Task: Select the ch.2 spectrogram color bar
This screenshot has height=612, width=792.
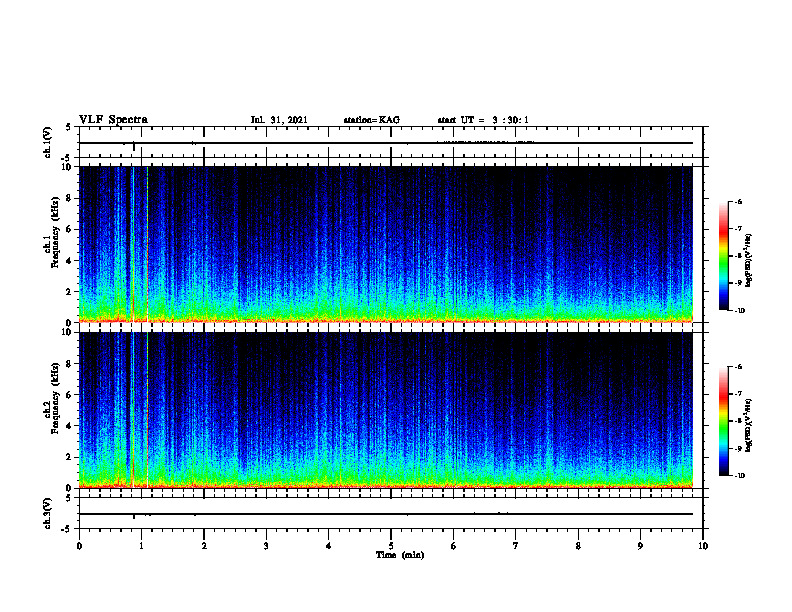Action: click(723, 421)
